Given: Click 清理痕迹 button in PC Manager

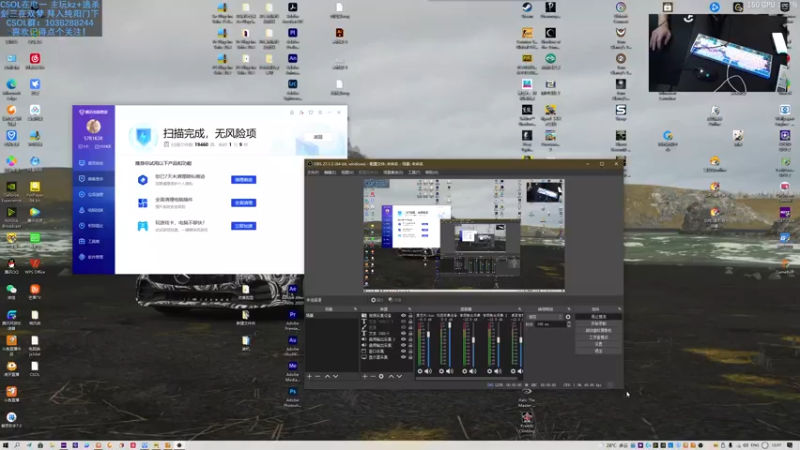Looking at the screenshot, I should [x=243, y=180].
